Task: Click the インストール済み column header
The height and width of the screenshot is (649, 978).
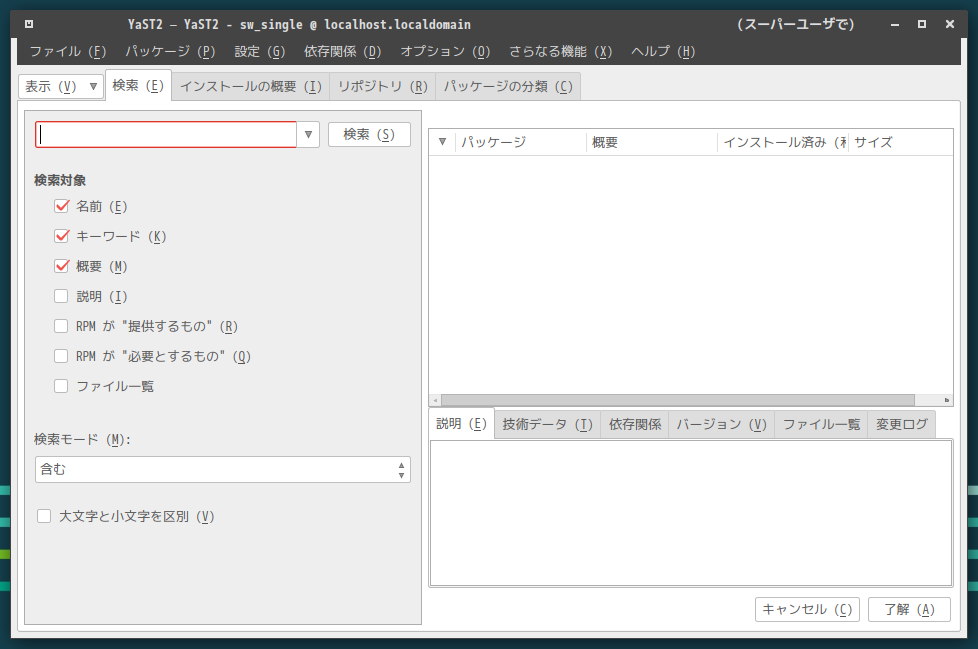Action: point(783,142)
